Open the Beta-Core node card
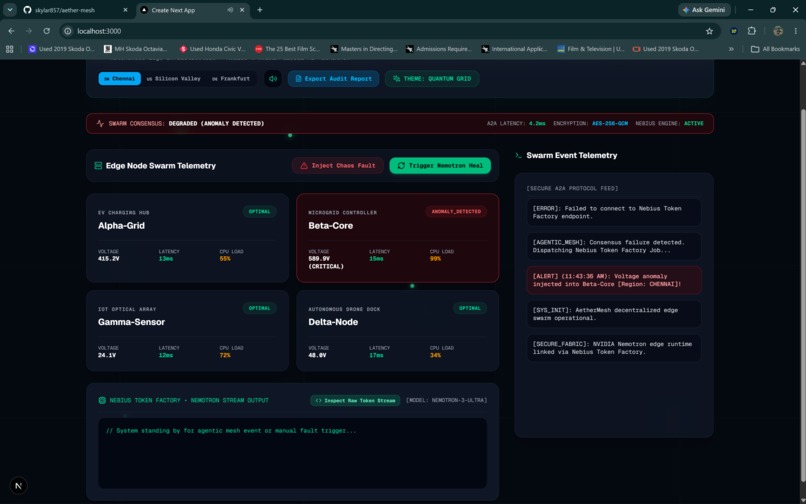This screenshot has height=504, width=806. (x=397, y=238)
